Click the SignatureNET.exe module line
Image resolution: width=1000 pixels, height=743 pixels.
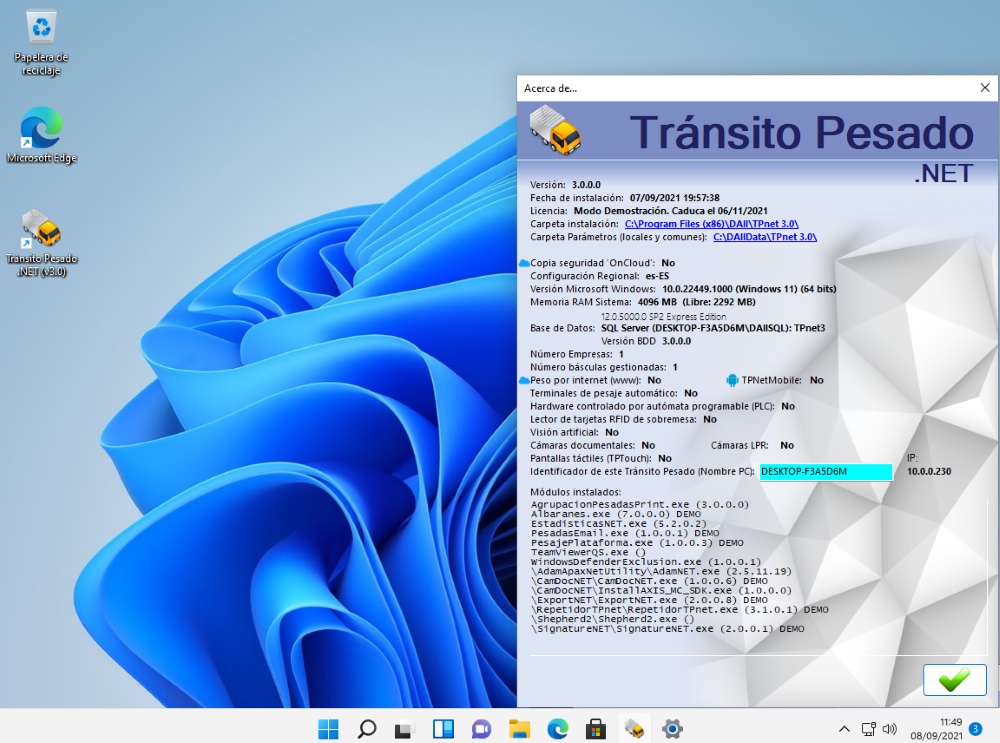[668, 629]
